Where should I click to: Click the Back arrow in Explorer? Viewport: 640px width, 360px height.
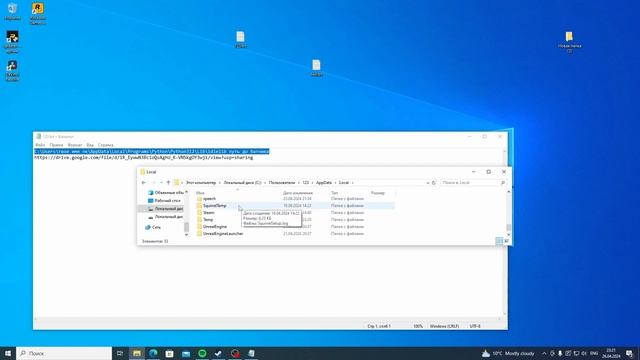coord(144,183)
